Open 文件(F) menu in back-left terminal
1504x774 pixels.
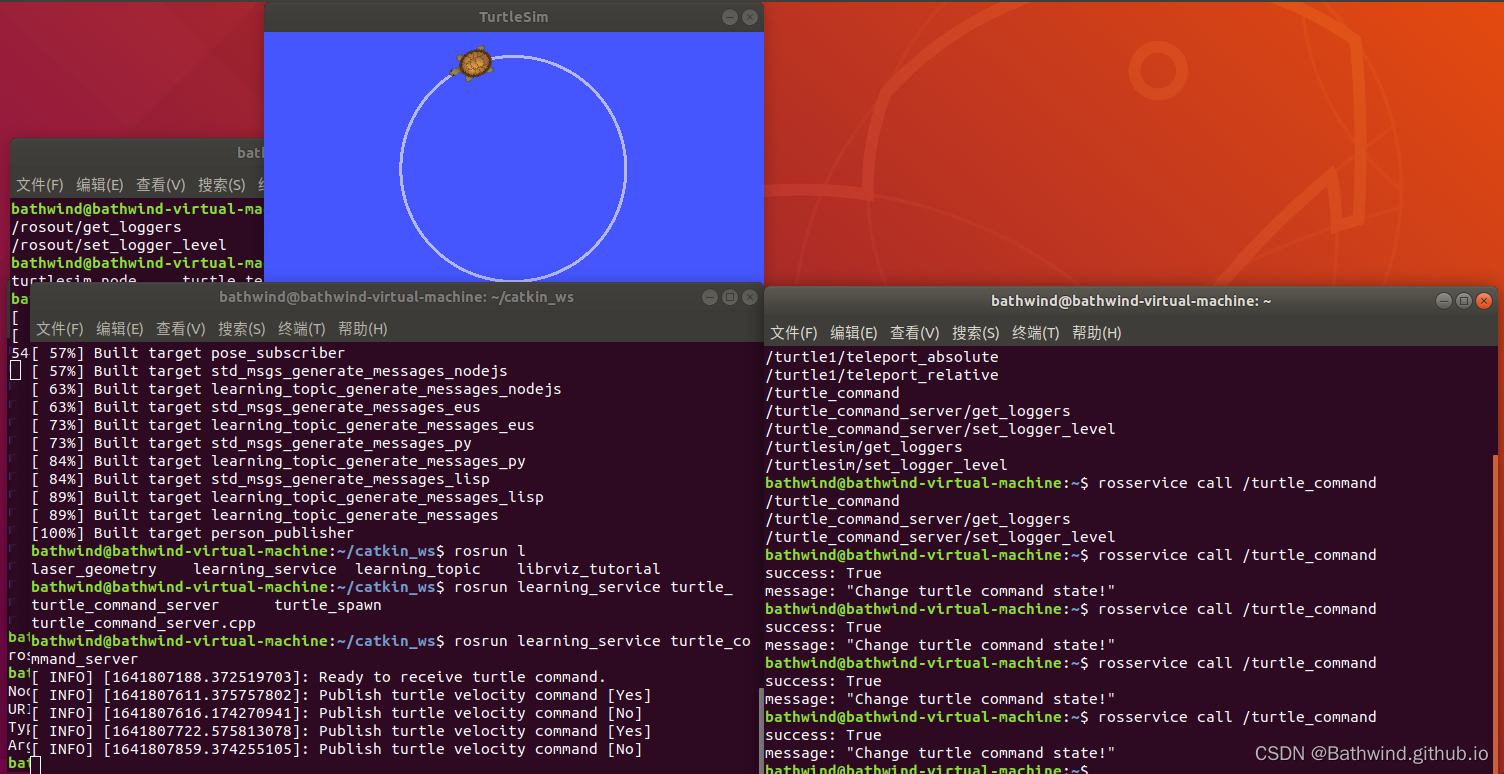point(40,185)
